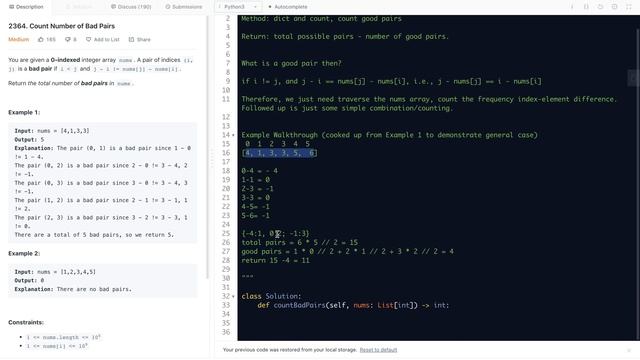Dismiss the restored code notification
The image size is (640, 360).
click(x=629, y=350)
